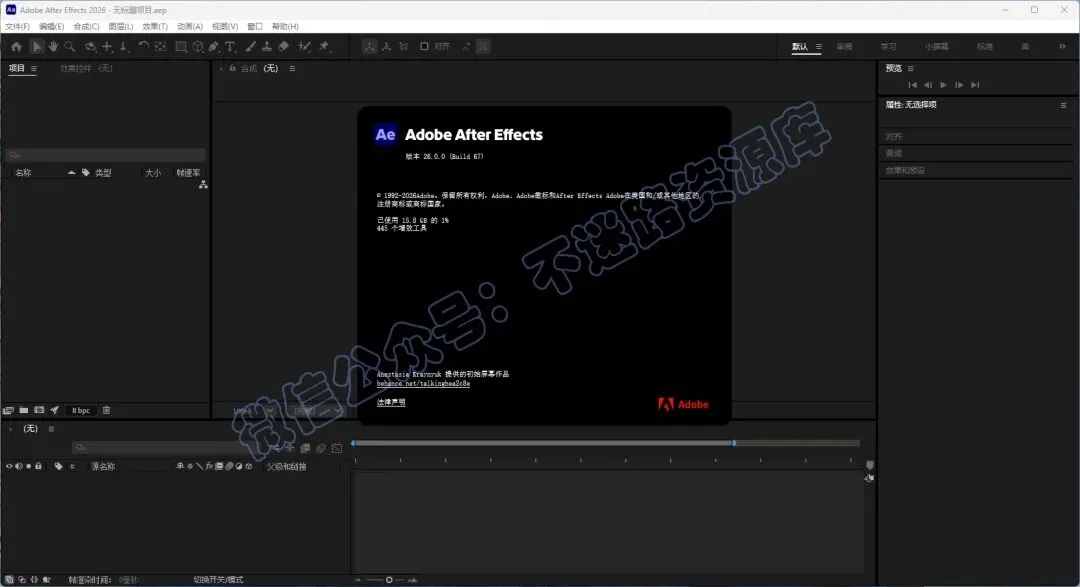This screenshot has width=1080, height=587.
Task: Open the 合成(C) menu
Action: point(86,26)
